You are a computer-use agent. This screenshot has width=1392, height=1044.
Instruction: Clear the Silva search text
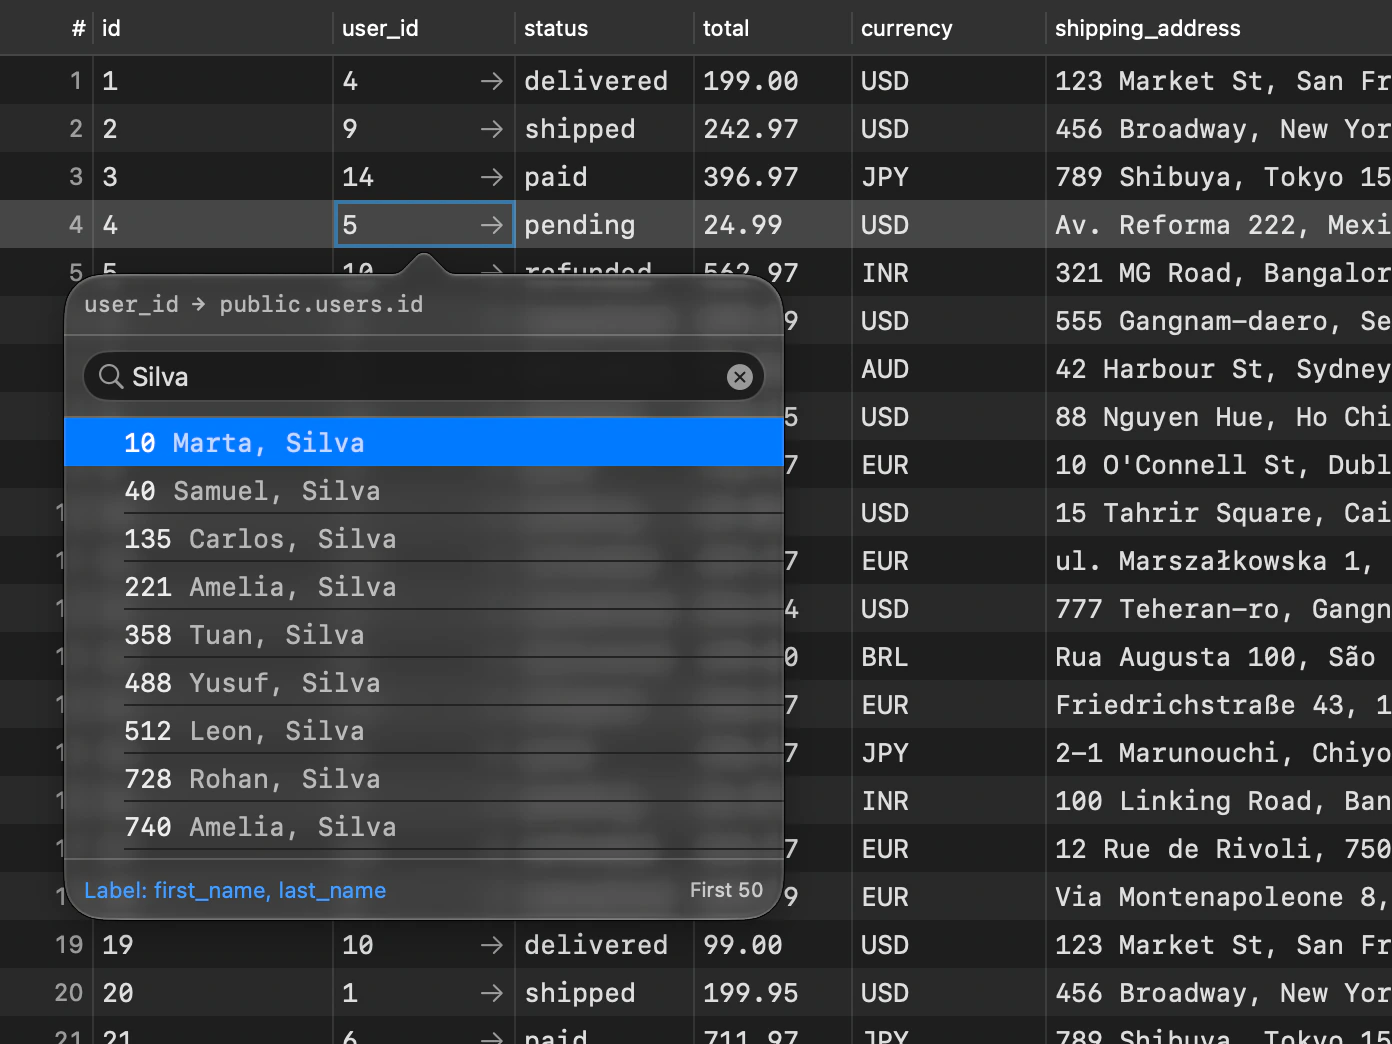click(x=740, y=377)
